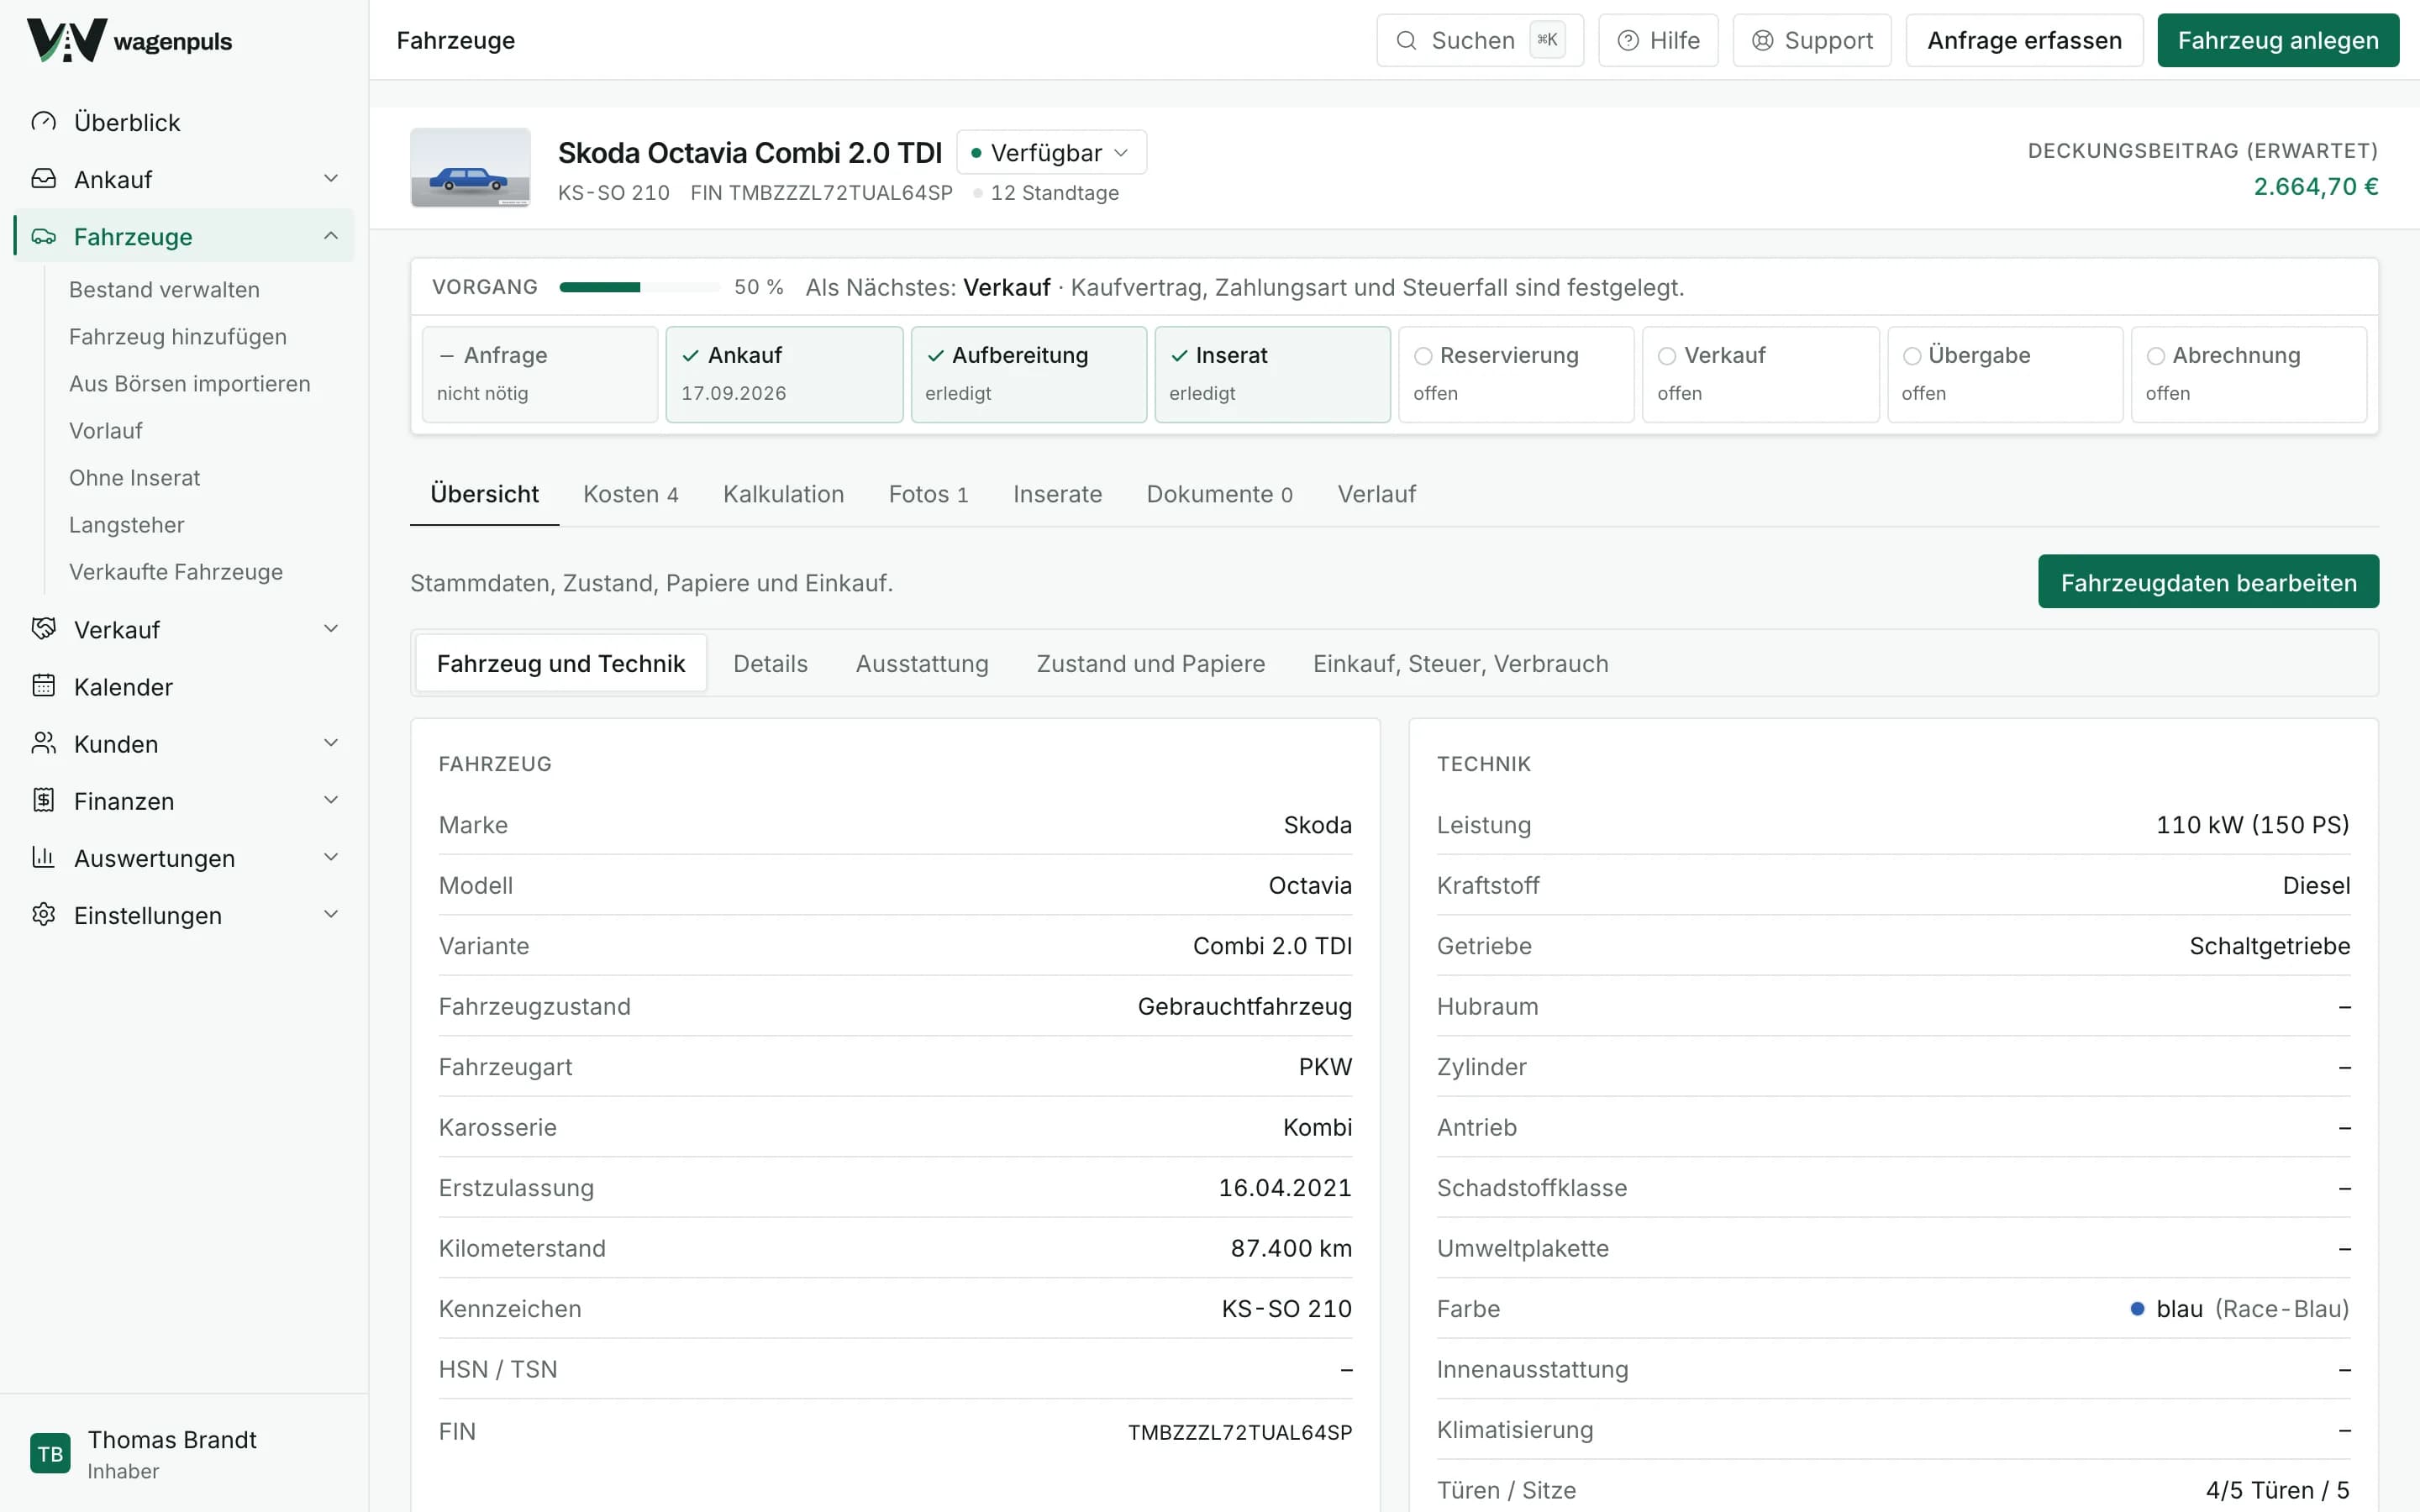Switch to the Kosten tab
This screenshot has height=1512, width=2420.
pyautogui.click(x=631, y=494)
